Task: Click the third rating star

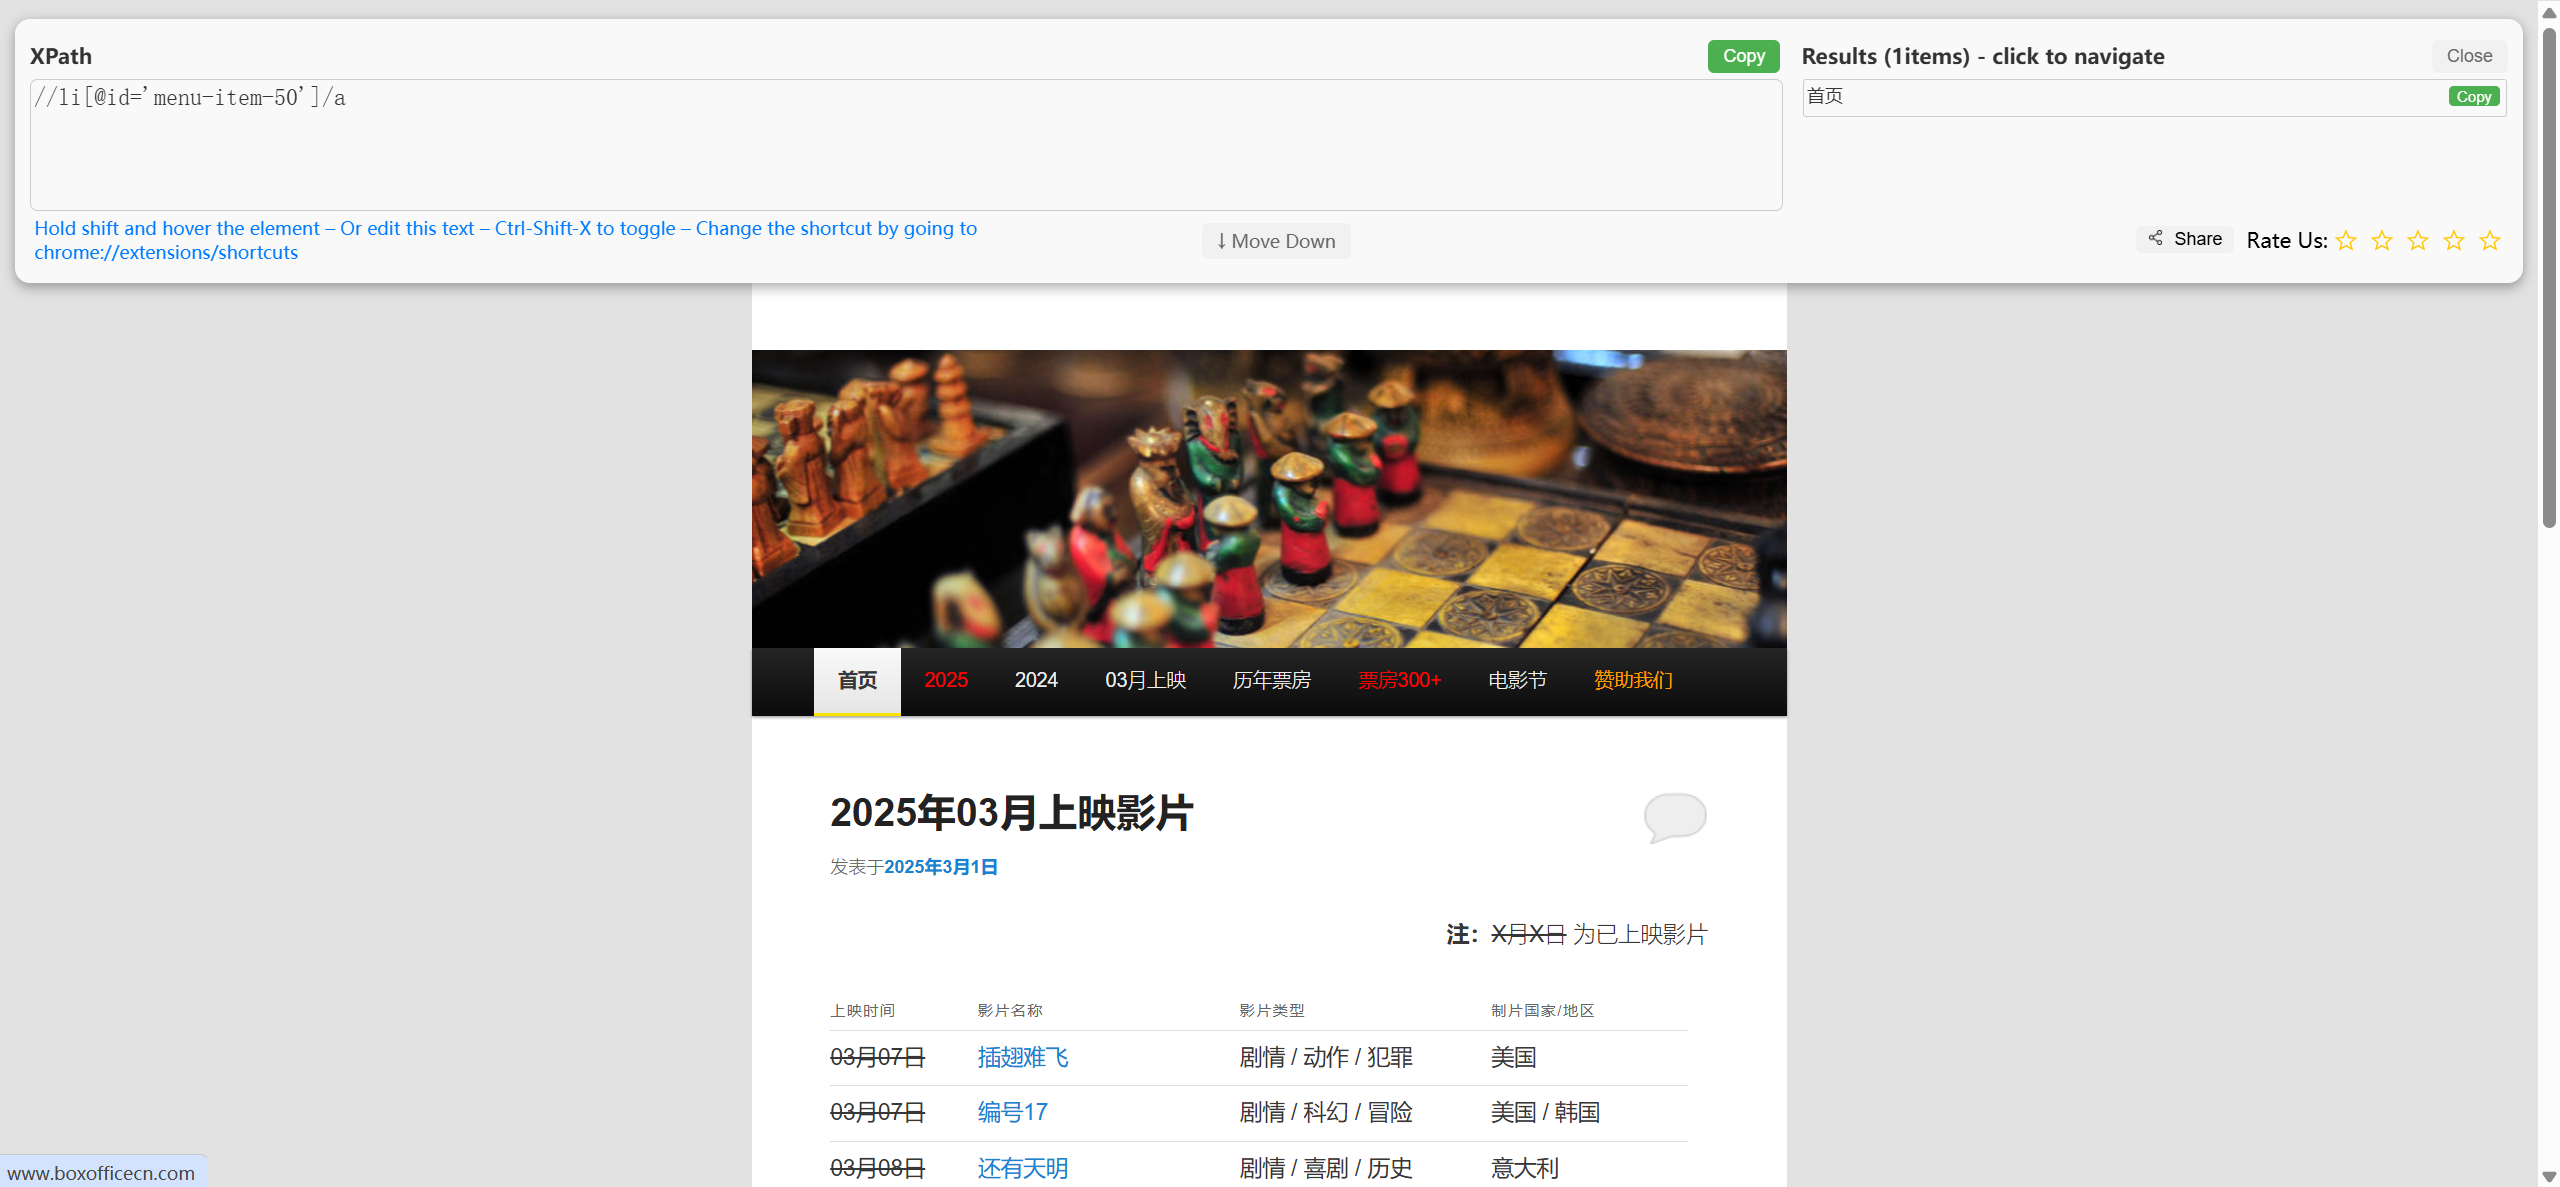Action: click(2417, 241)
